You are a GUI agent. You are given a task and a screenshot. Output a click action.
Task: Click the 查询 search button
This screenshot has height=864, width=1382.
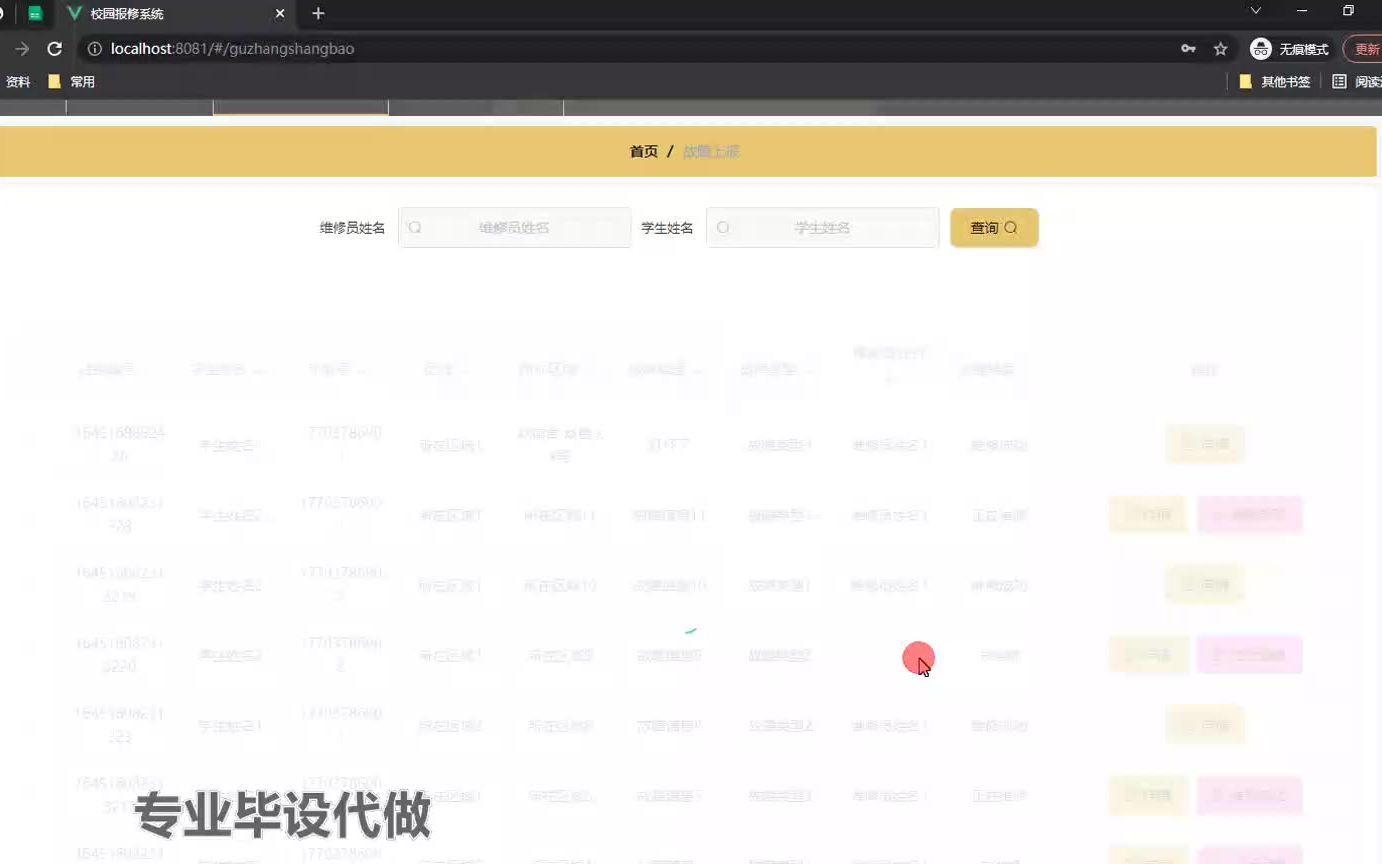click(x=994, y=227)
